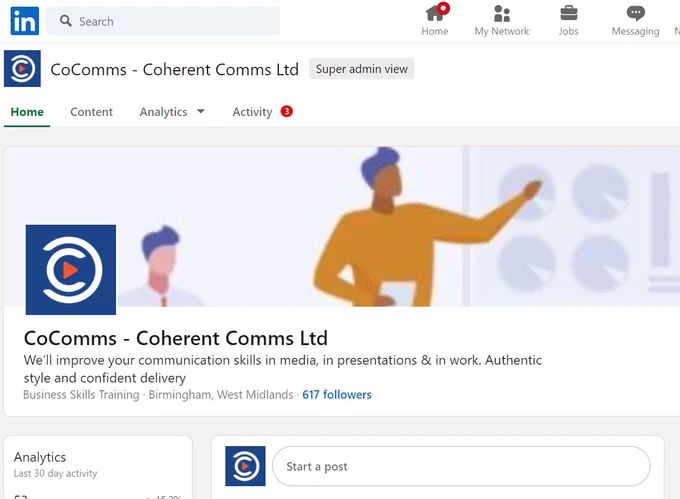
Task: Click the CoComms - Coherent Comms Ltd heading
Action: point(176,338)
